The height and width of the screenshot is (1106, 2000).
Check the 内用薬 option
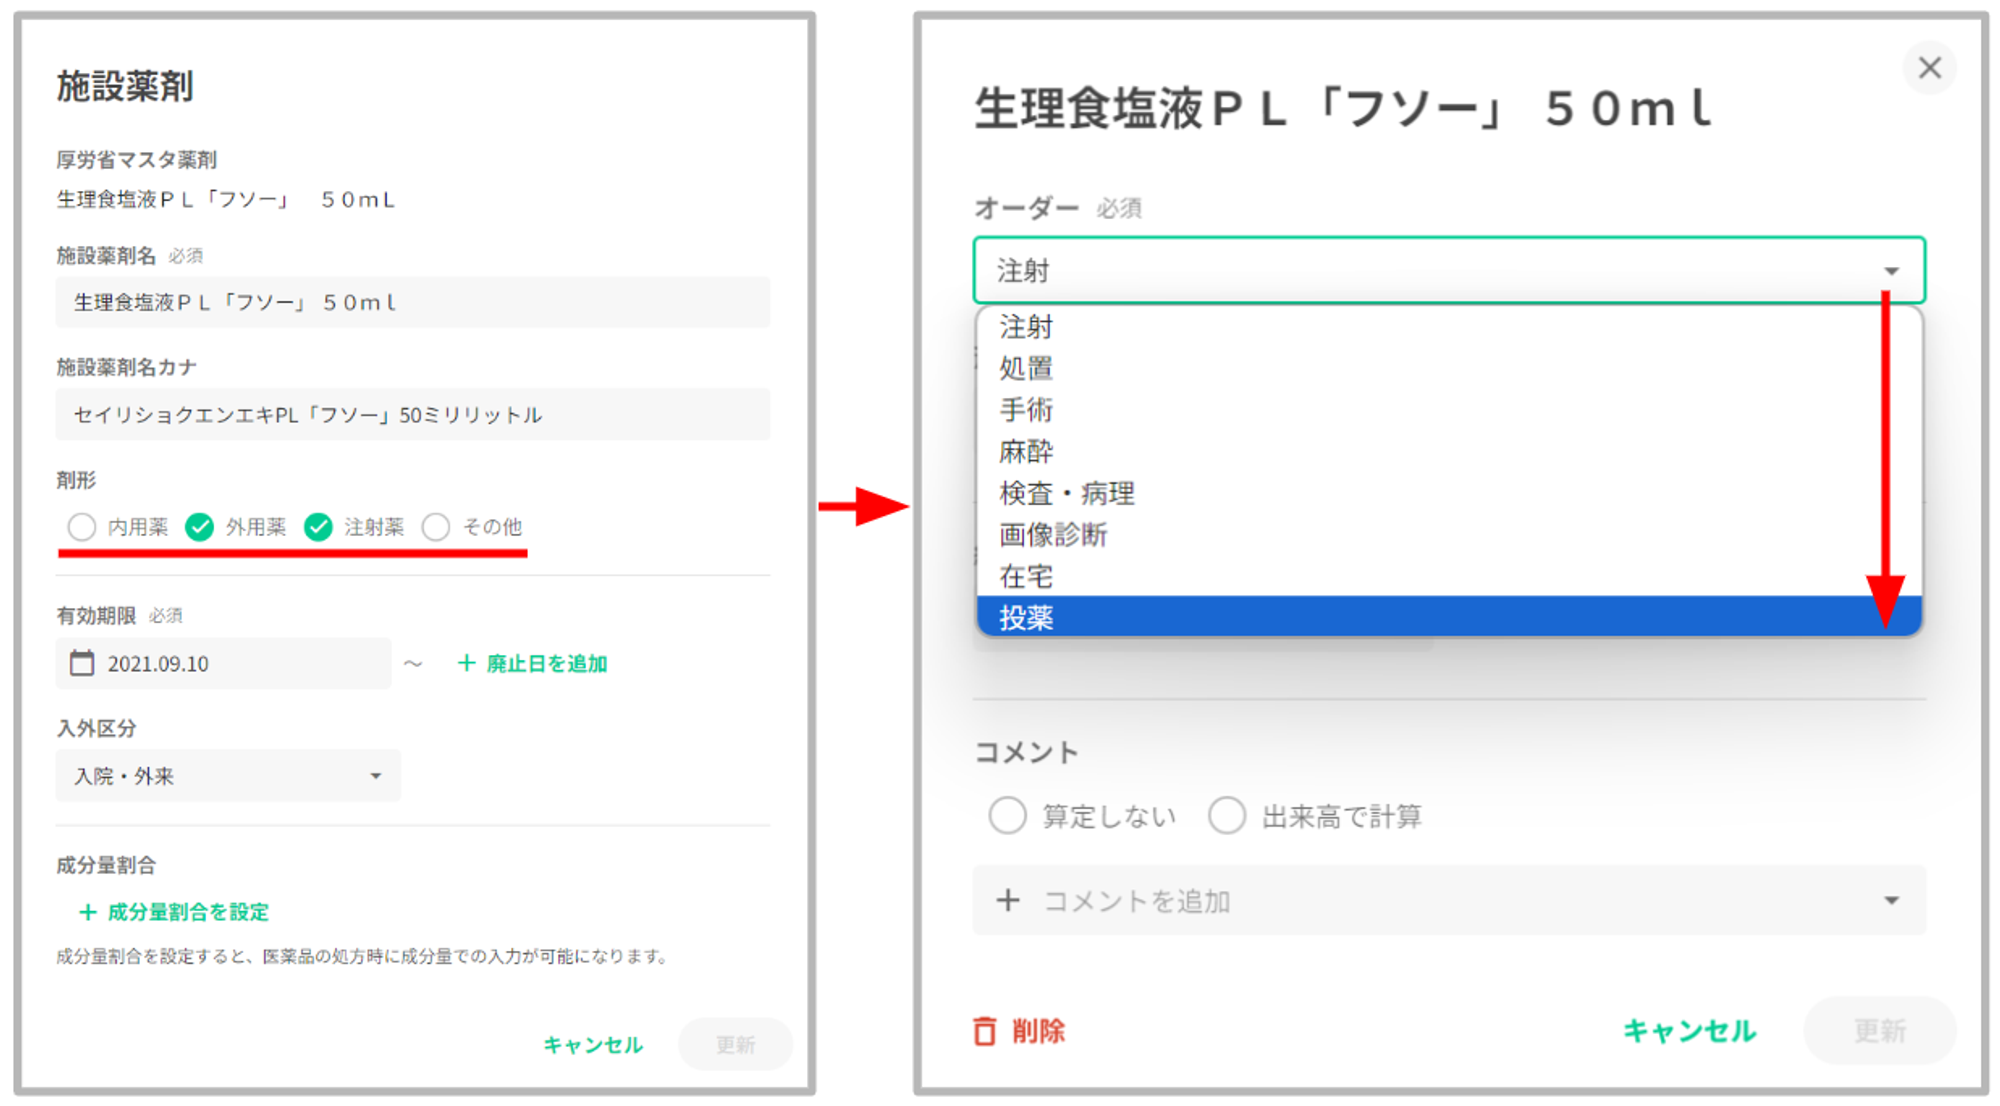(82, 527)
